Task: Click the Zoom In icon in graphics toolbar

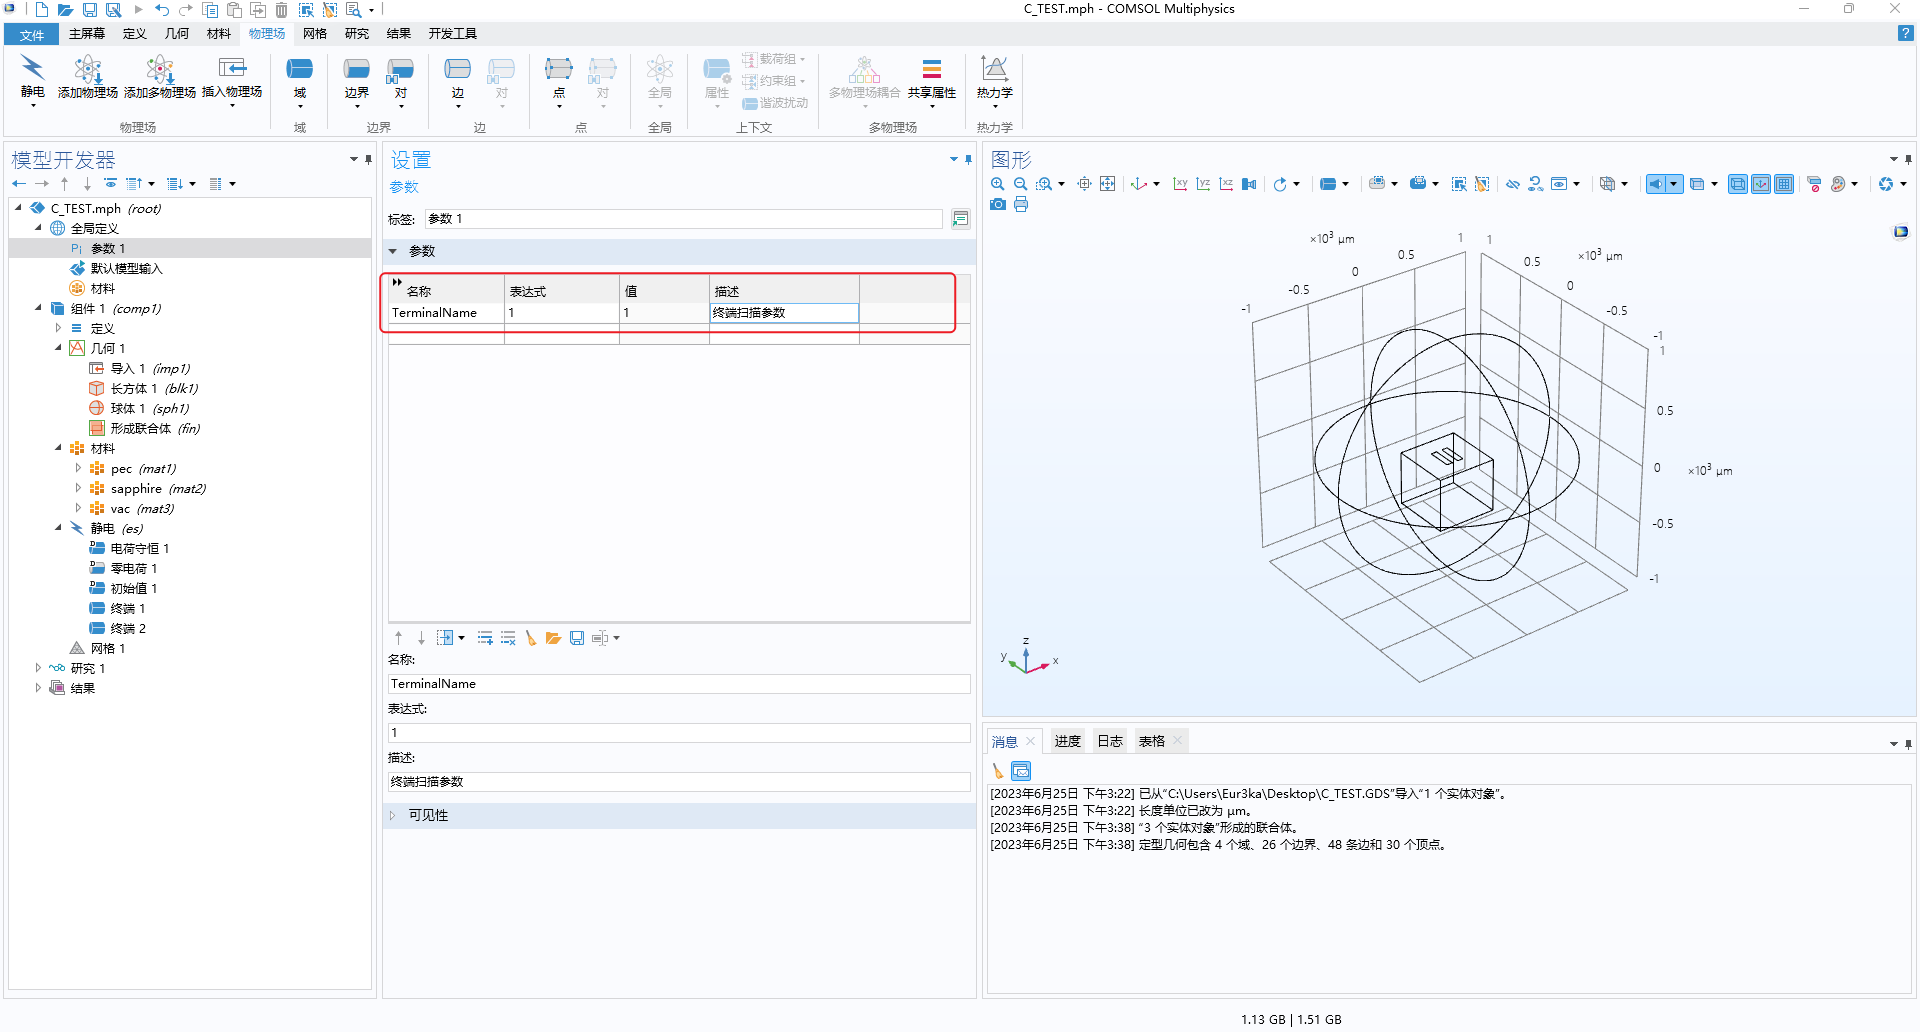Action: point(997,184)
